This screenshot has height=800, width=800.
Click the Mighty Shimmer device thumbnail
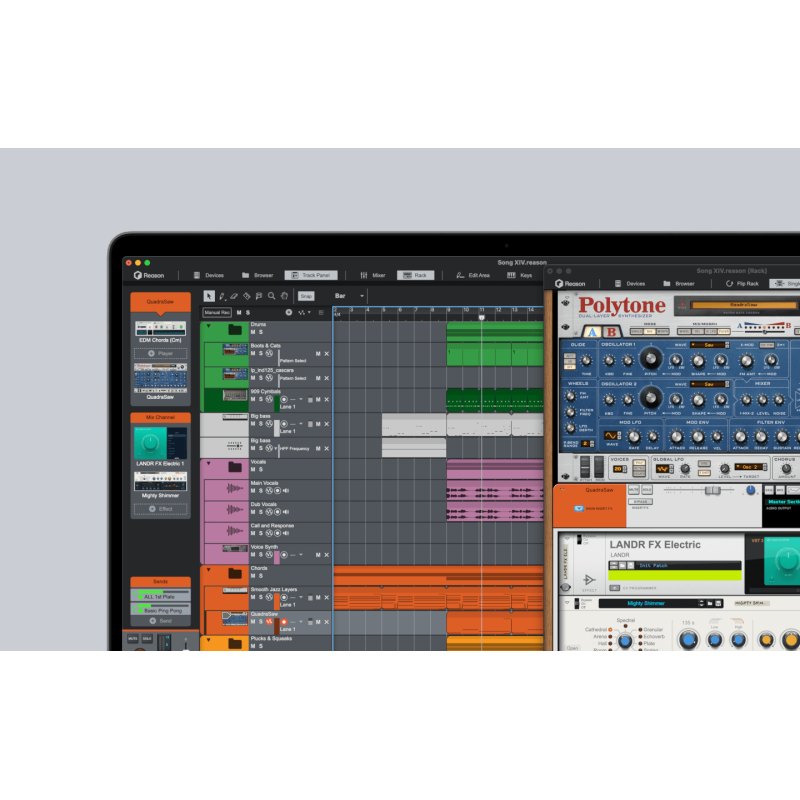coord(160,481)
